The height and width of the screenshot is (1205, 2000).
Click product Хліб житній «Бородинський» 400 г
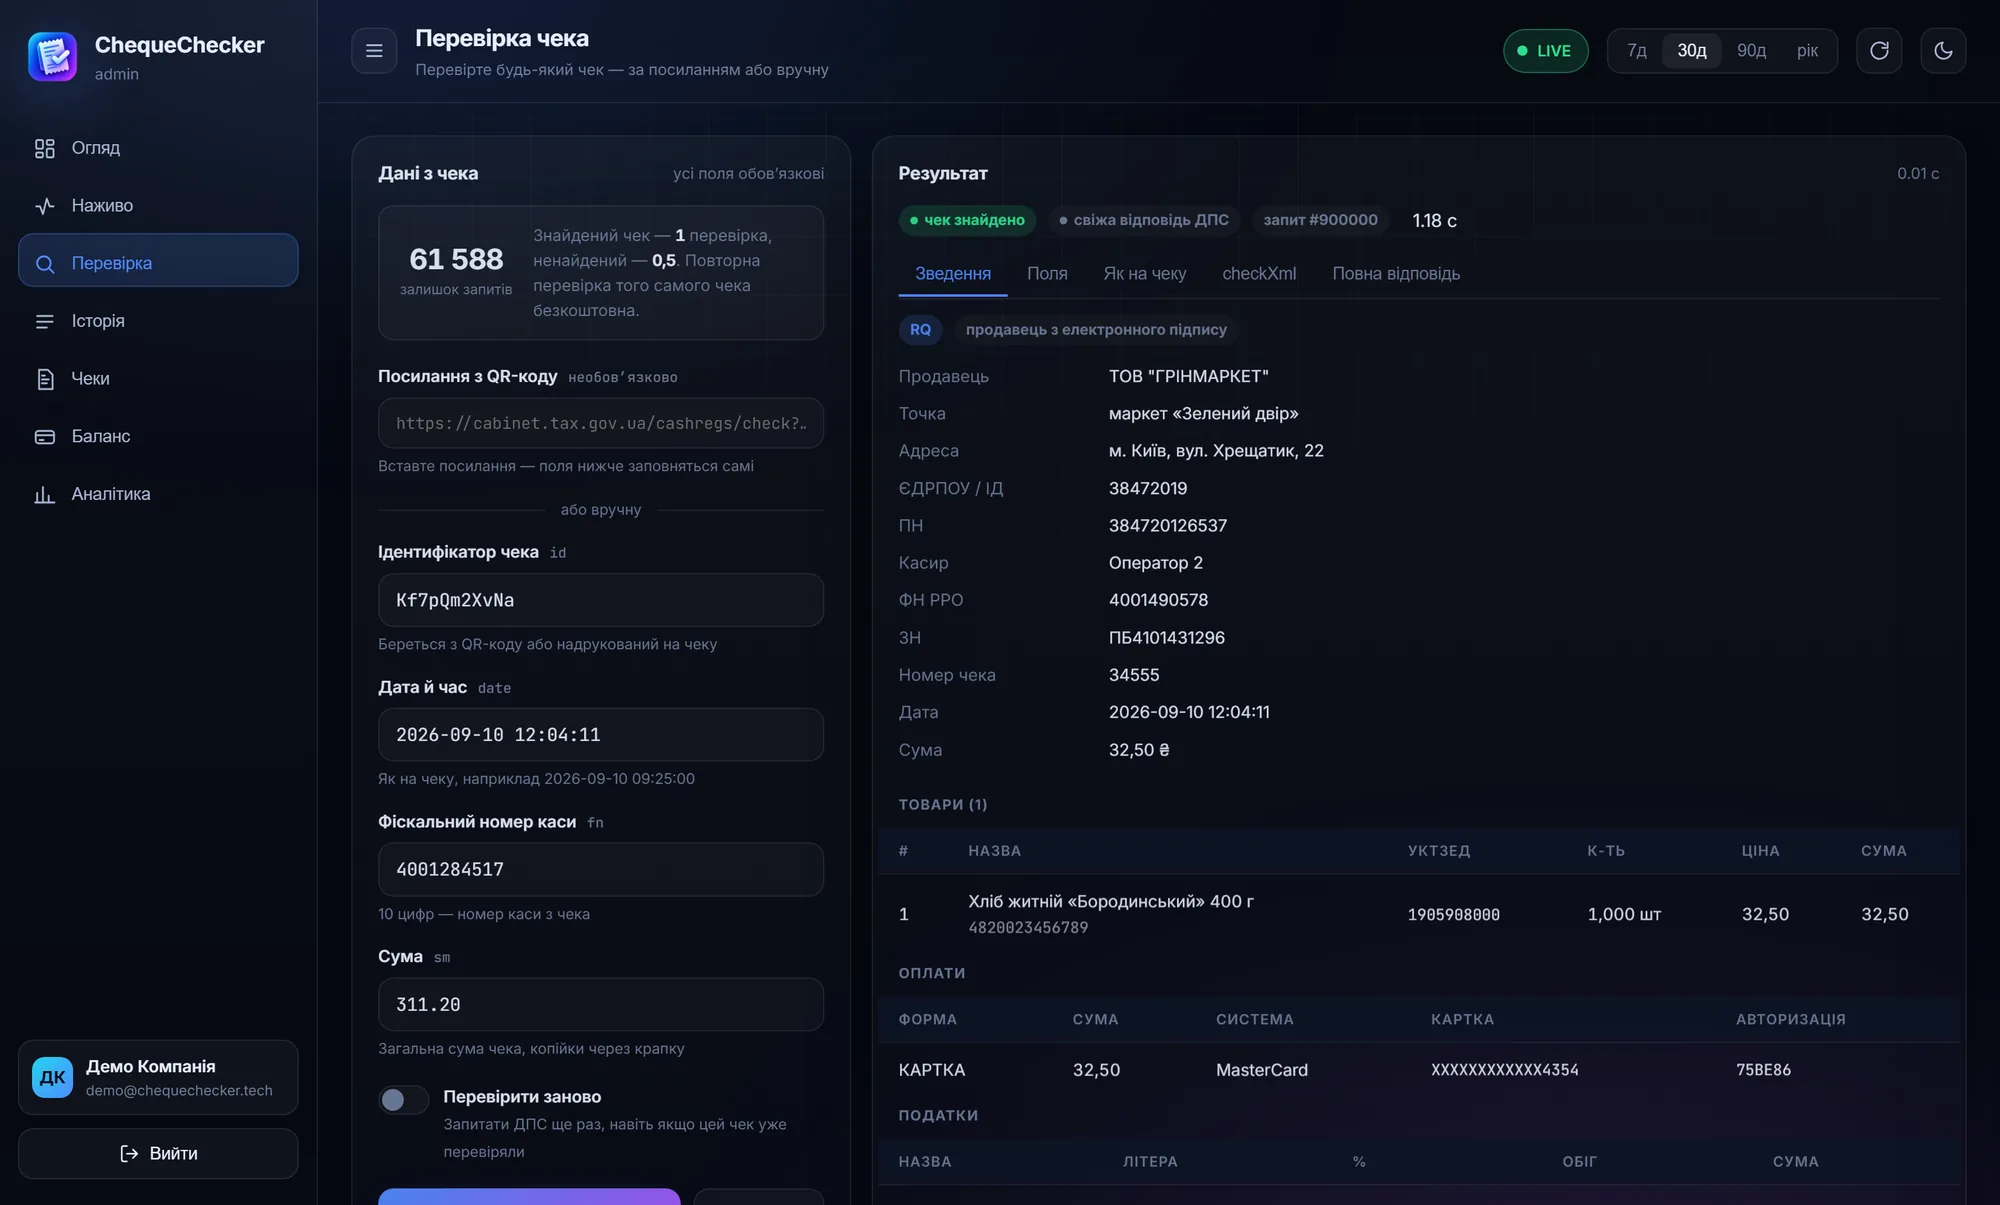click(1110, 902)
